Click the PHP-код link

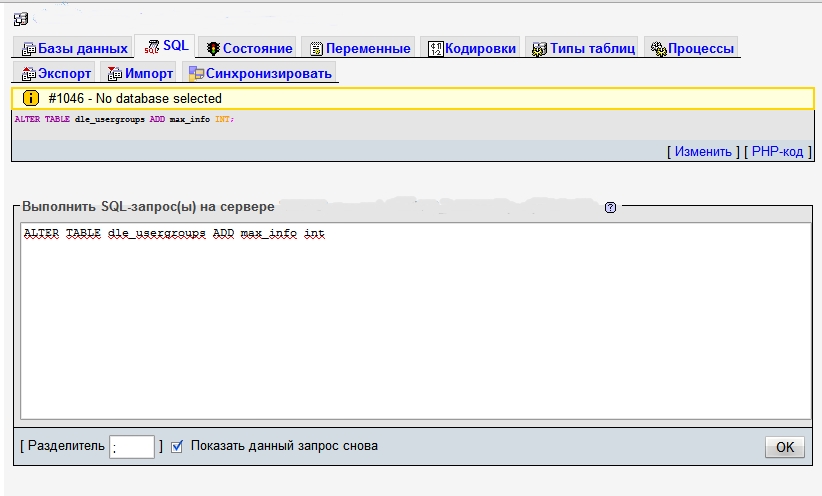coord(777,152)
